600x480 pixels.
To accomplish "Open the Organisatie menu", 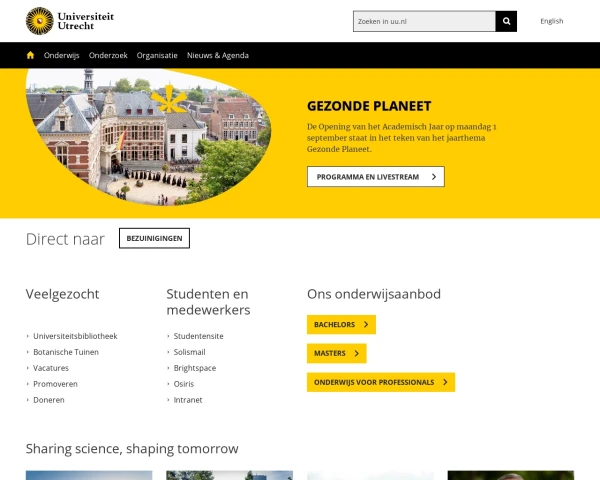I will point(157,56).
